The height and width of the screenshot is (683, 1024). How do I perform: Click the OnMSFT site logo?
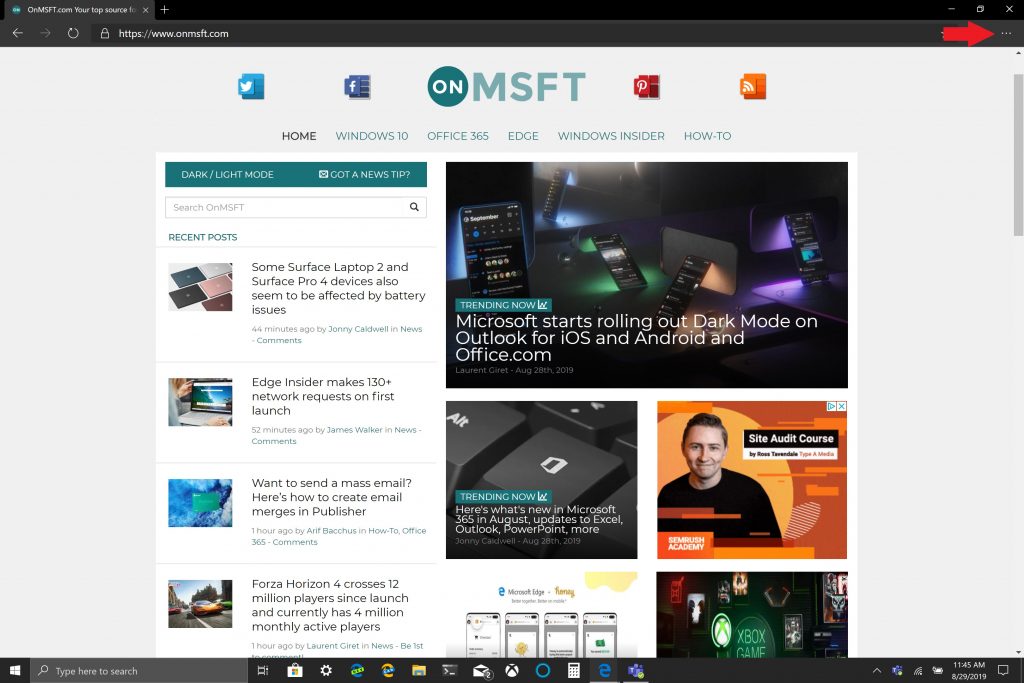(x=507, y=86)
